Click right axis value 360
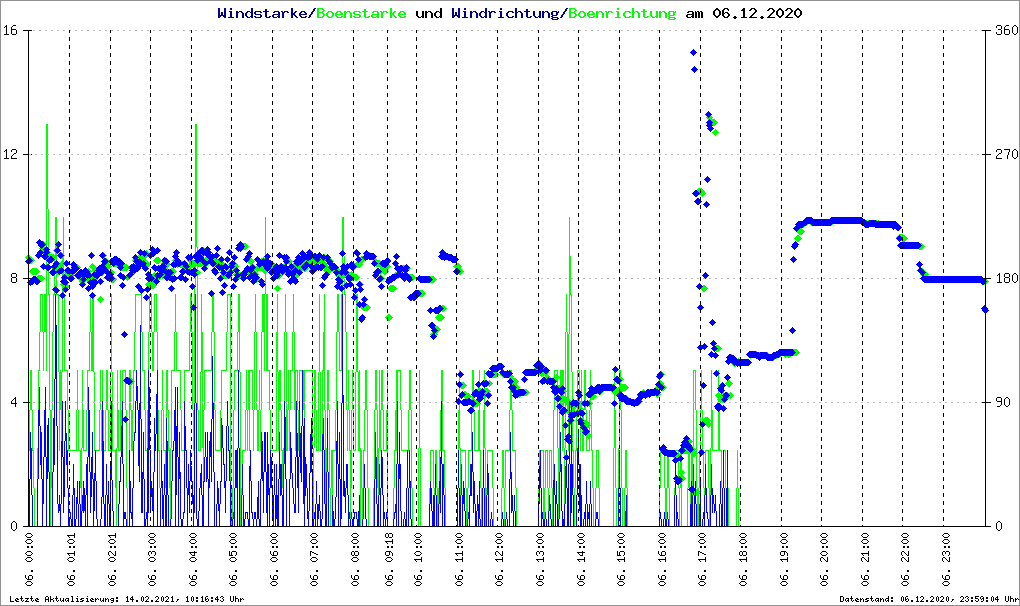The image size is (1020, 606). pyautogui.click(x=1006, y=31)
